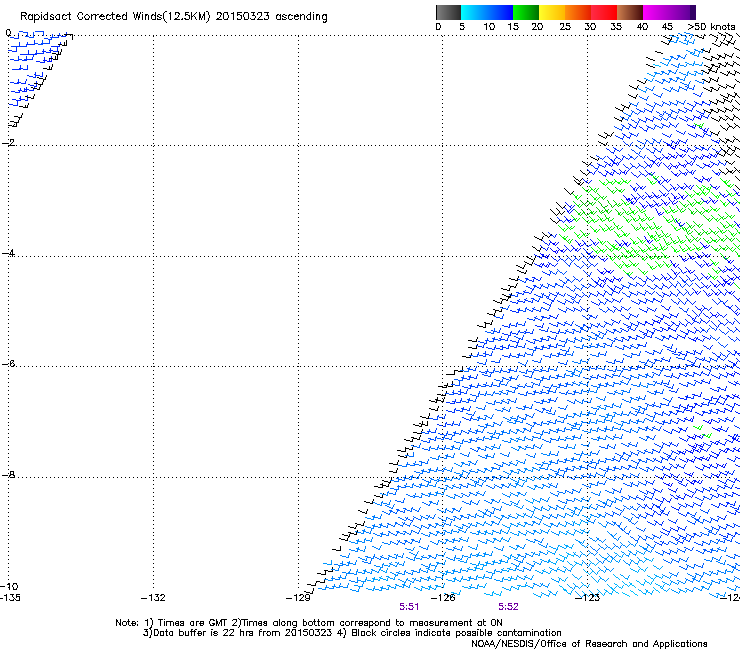Viewport: 740px width, 650px height.
Task: Click the latitude axis label '-8'
Action: pos(8,474)
